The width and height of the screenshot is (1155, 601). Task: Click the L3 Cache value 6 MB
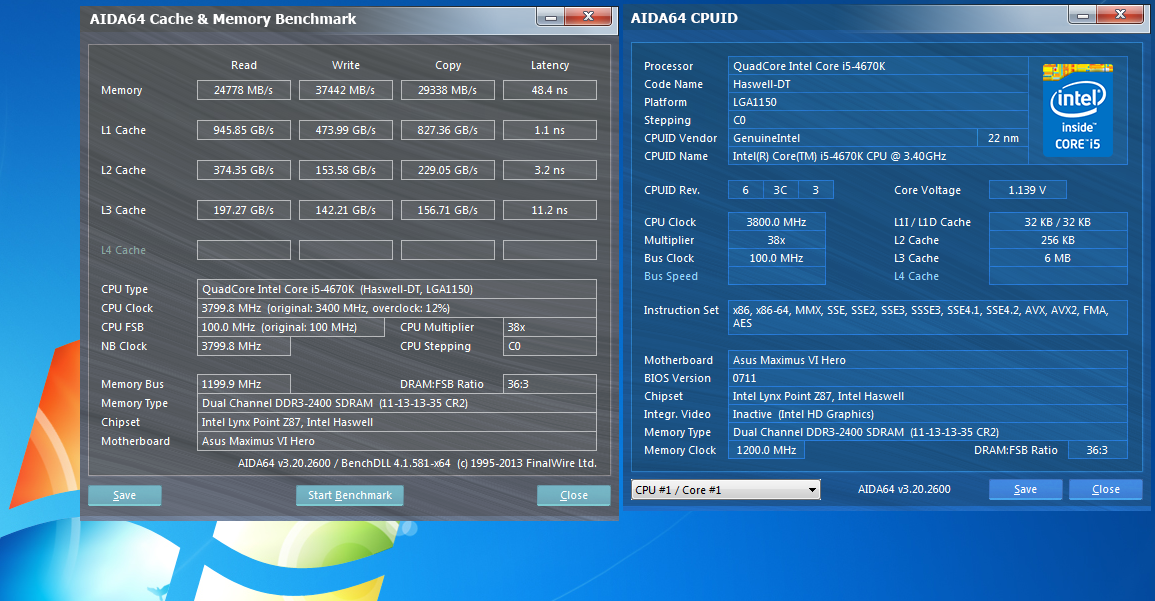pos(1058,258)
